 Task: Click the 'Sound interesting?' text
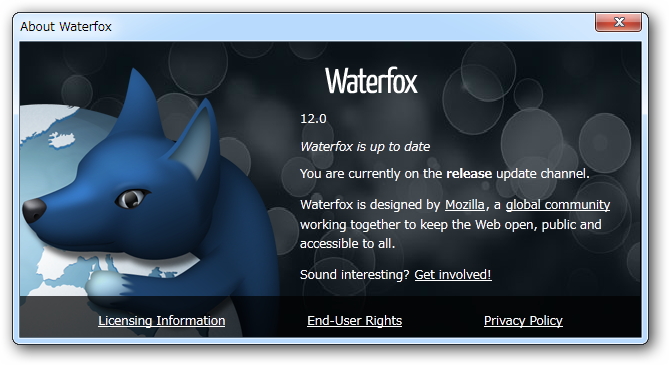point(355,274)
